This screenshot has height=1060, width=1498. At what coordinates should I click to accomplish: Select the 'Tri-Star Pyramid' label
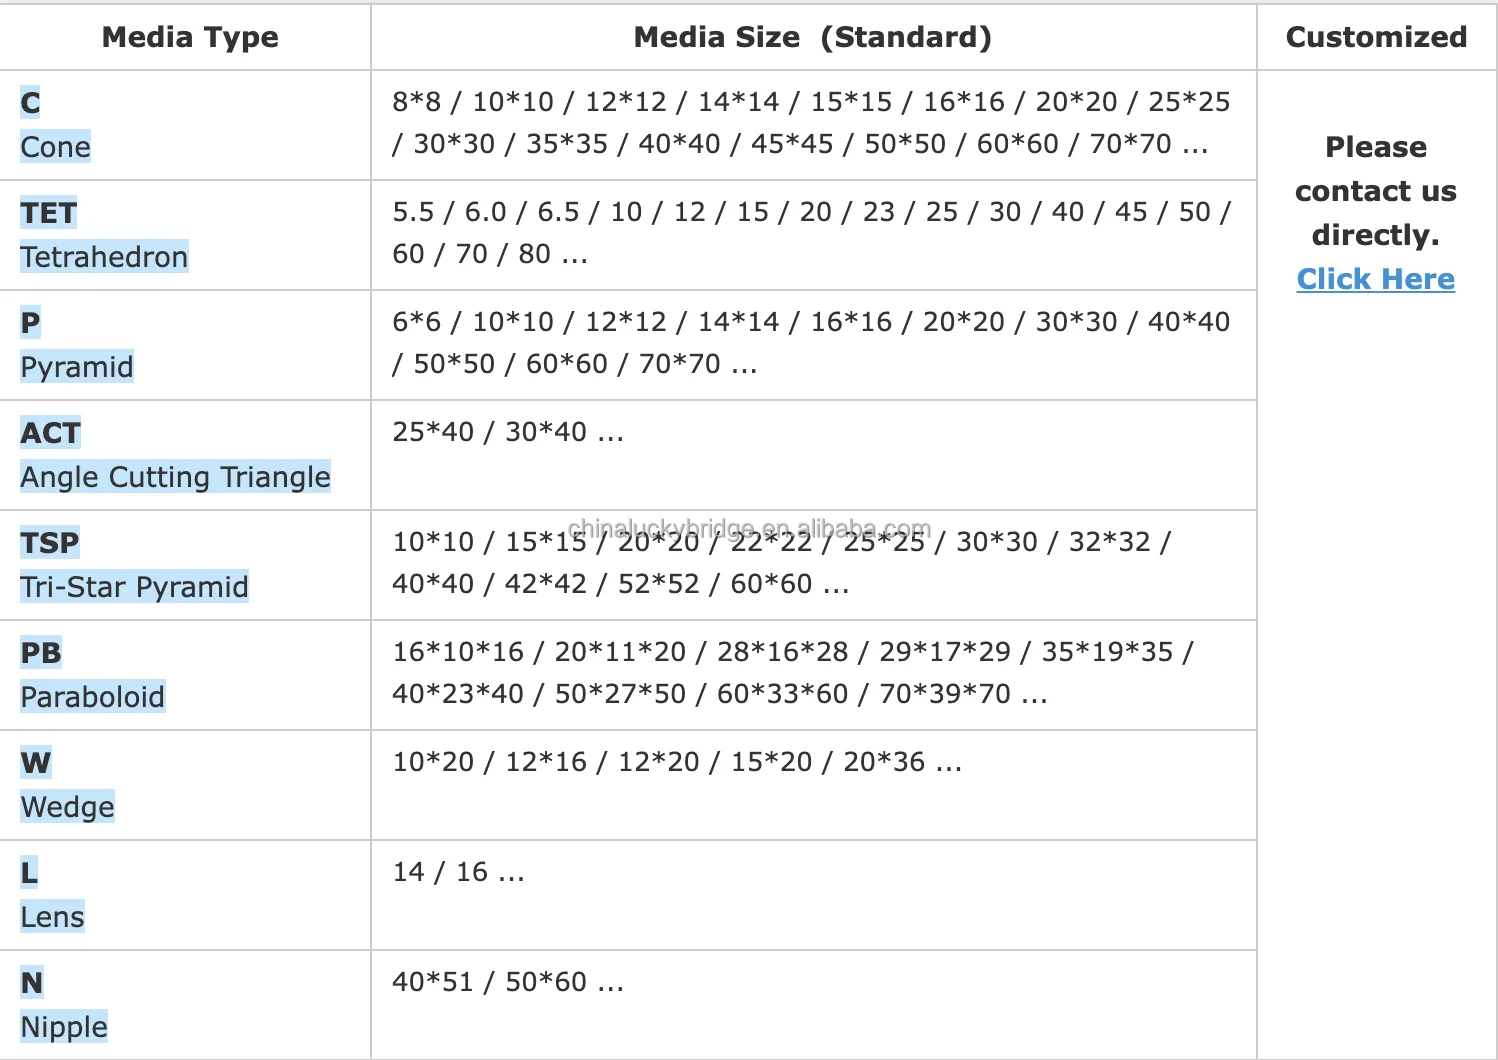[x=134, y=587]
